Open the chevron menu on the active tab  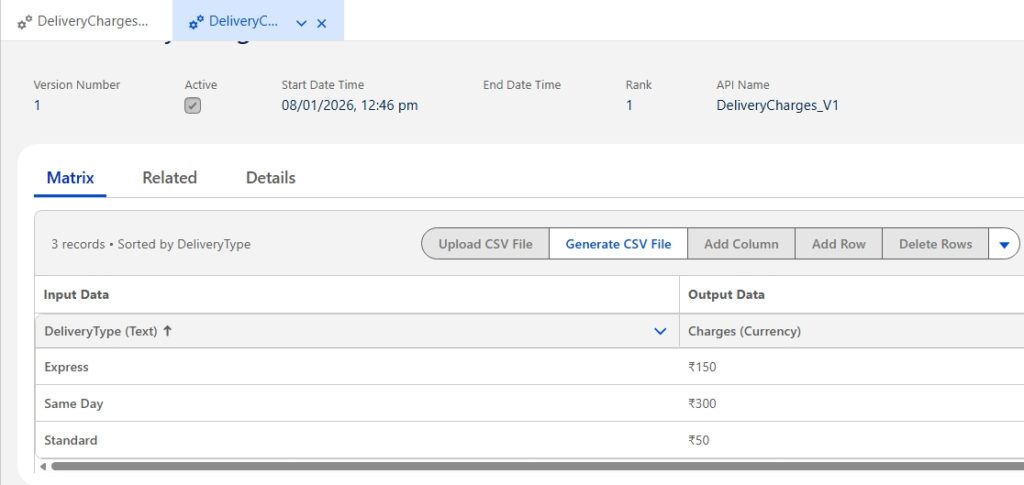tap(301, 23)
